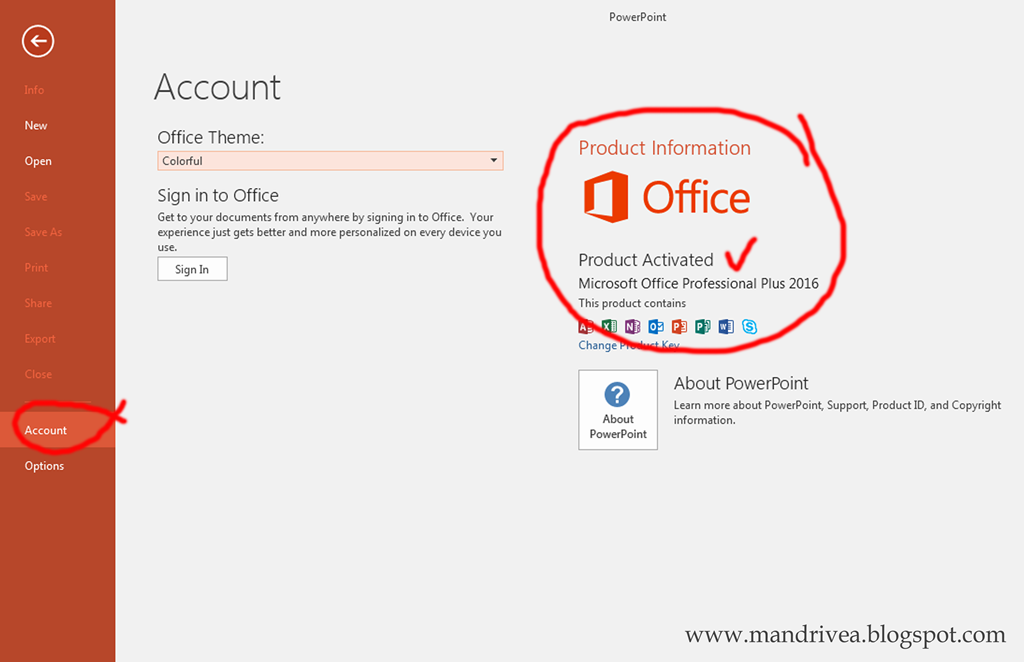Click the Sign In button
The height and width of the screenshot is (662, 1024).
(x=192, y=269)
